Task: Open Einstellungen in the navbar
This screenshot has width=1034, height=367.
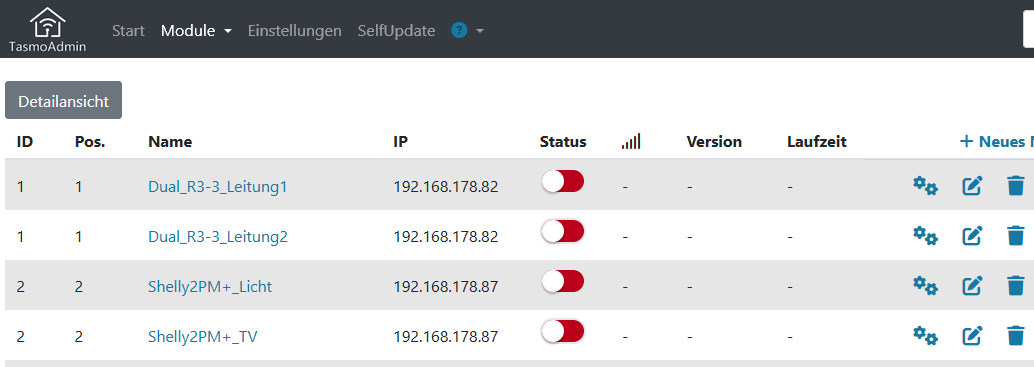Action: click(295, 31)
